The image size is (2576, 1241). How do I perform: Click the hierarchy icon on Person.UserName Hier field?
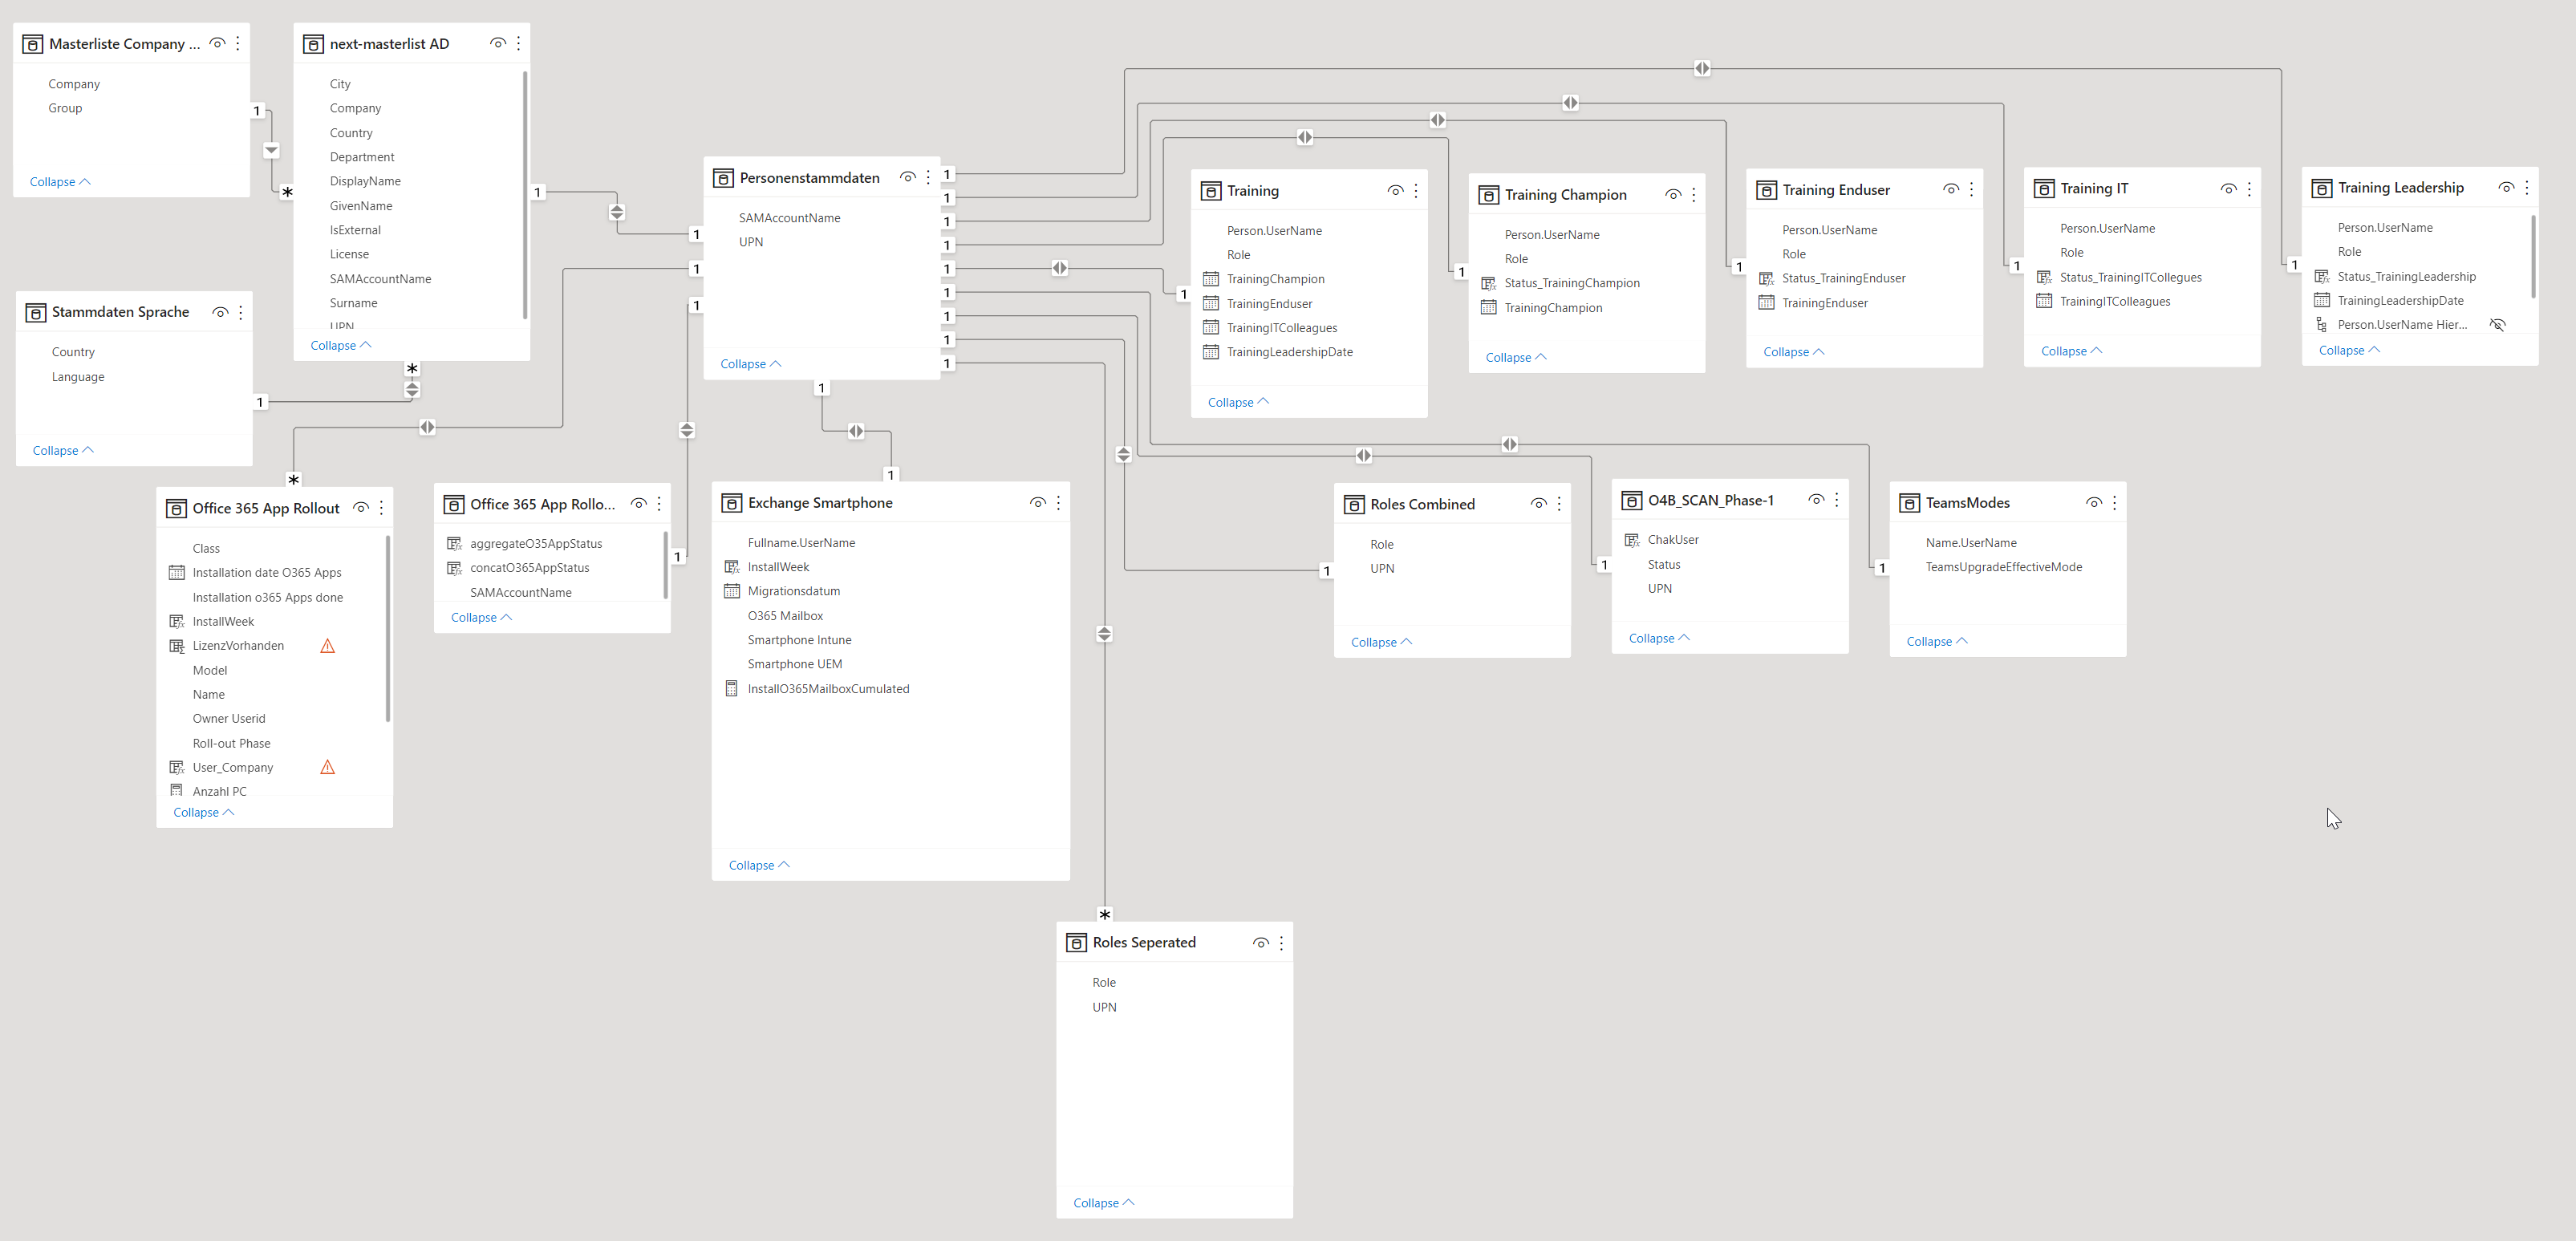point(2322,324)
